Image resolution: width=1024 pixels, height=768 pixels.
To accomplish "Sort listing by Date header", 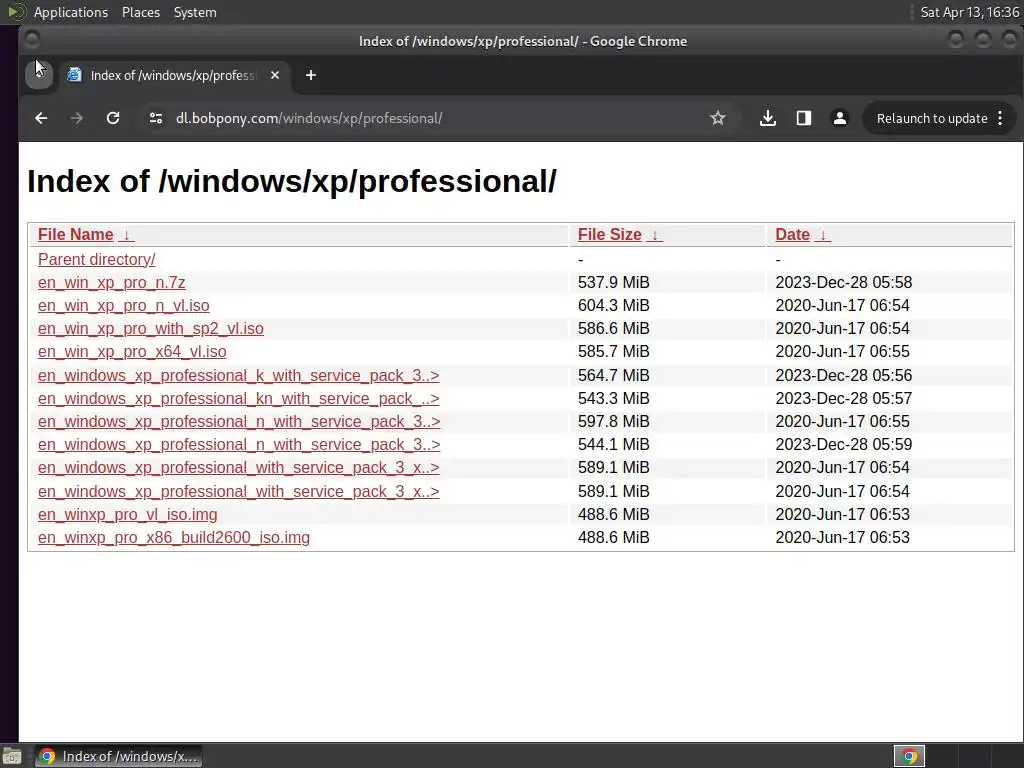I will point(792,234).
